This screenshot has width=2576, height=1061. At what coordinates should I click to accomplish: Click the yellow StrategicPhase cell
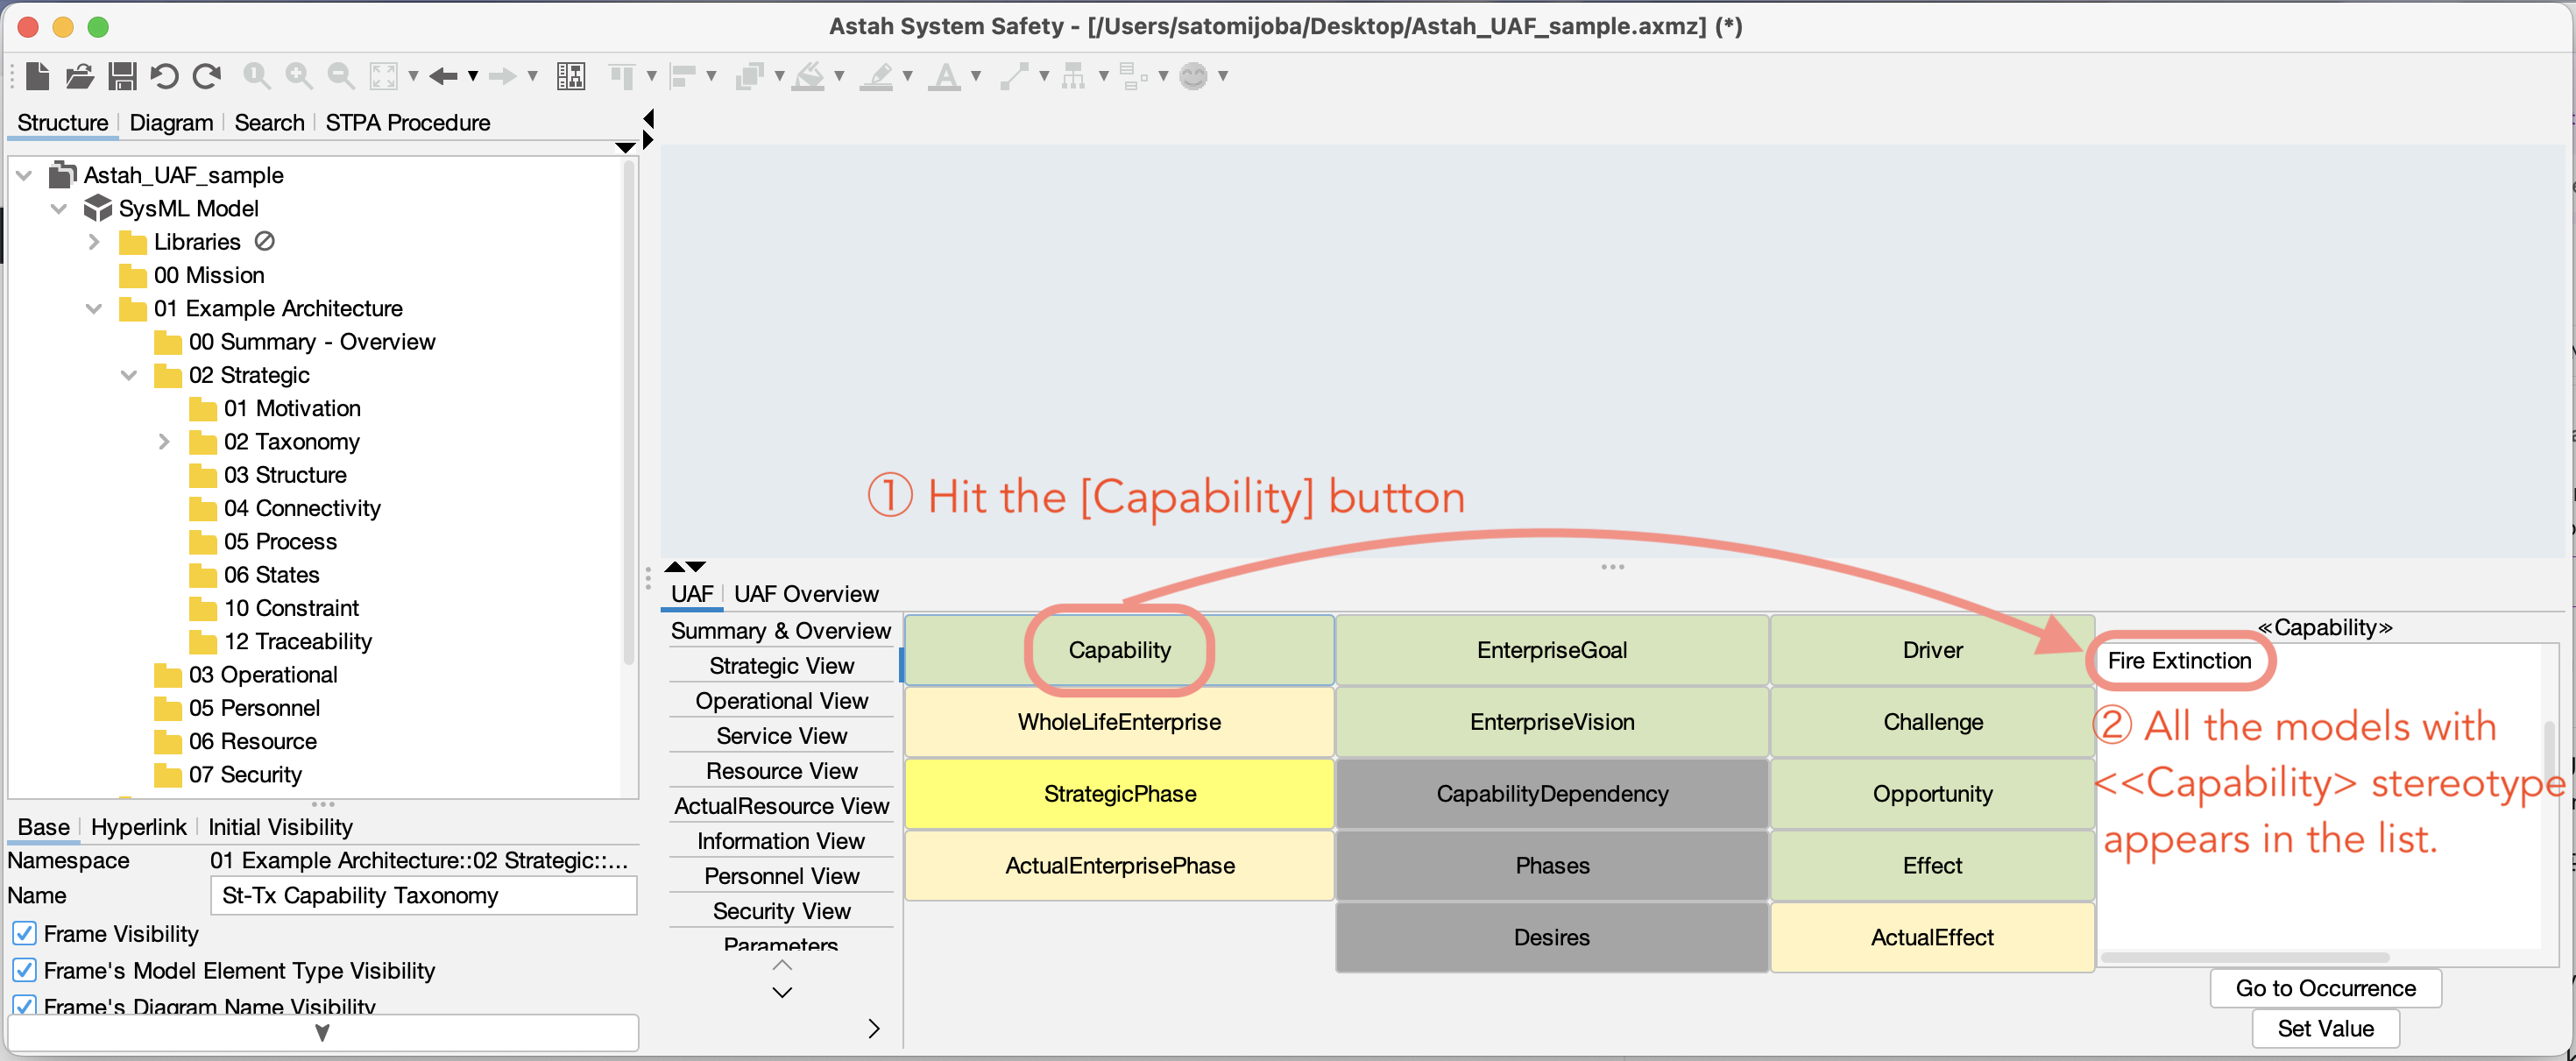[x=1119, y=794]
